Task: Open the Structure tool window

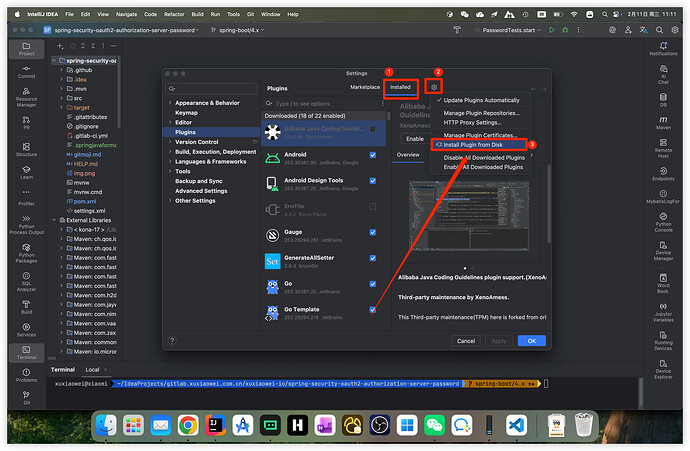Action: point(26,149)
